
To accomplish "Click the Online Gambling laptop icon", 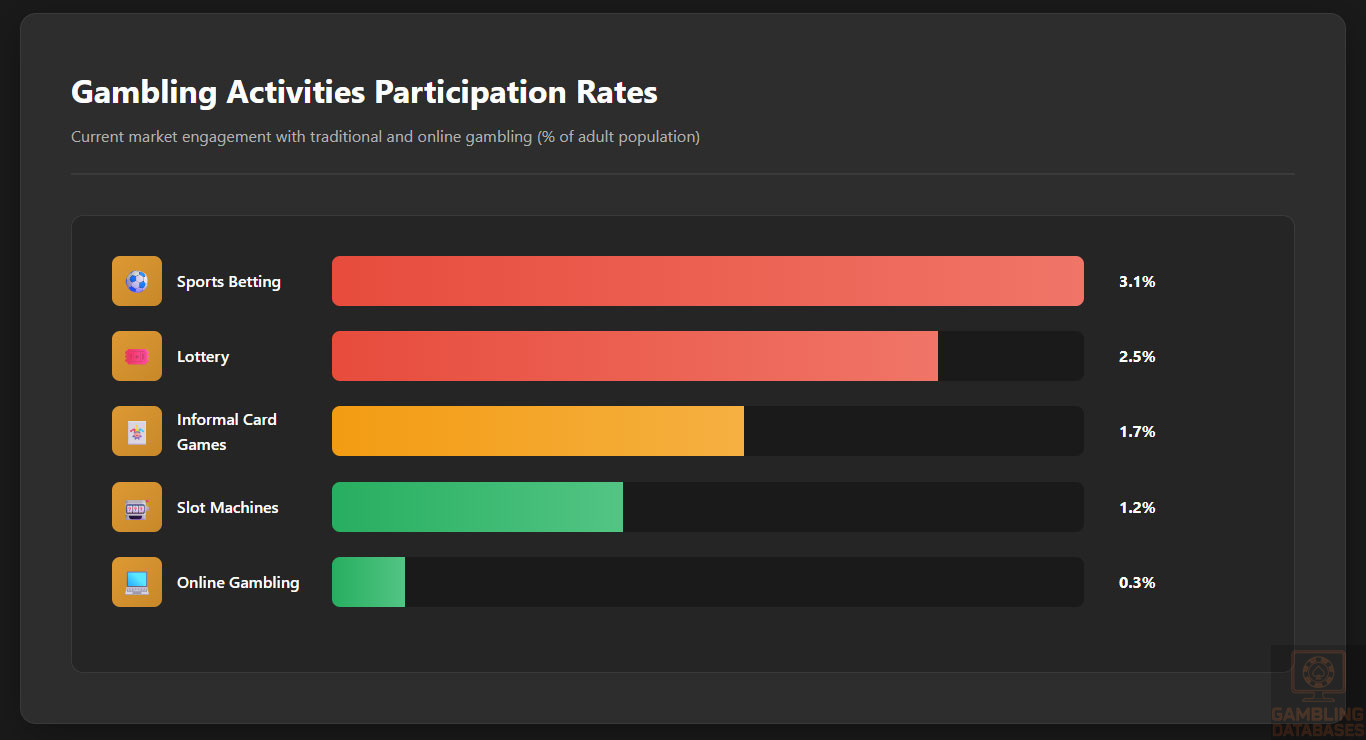I will (x=137, y=582).
